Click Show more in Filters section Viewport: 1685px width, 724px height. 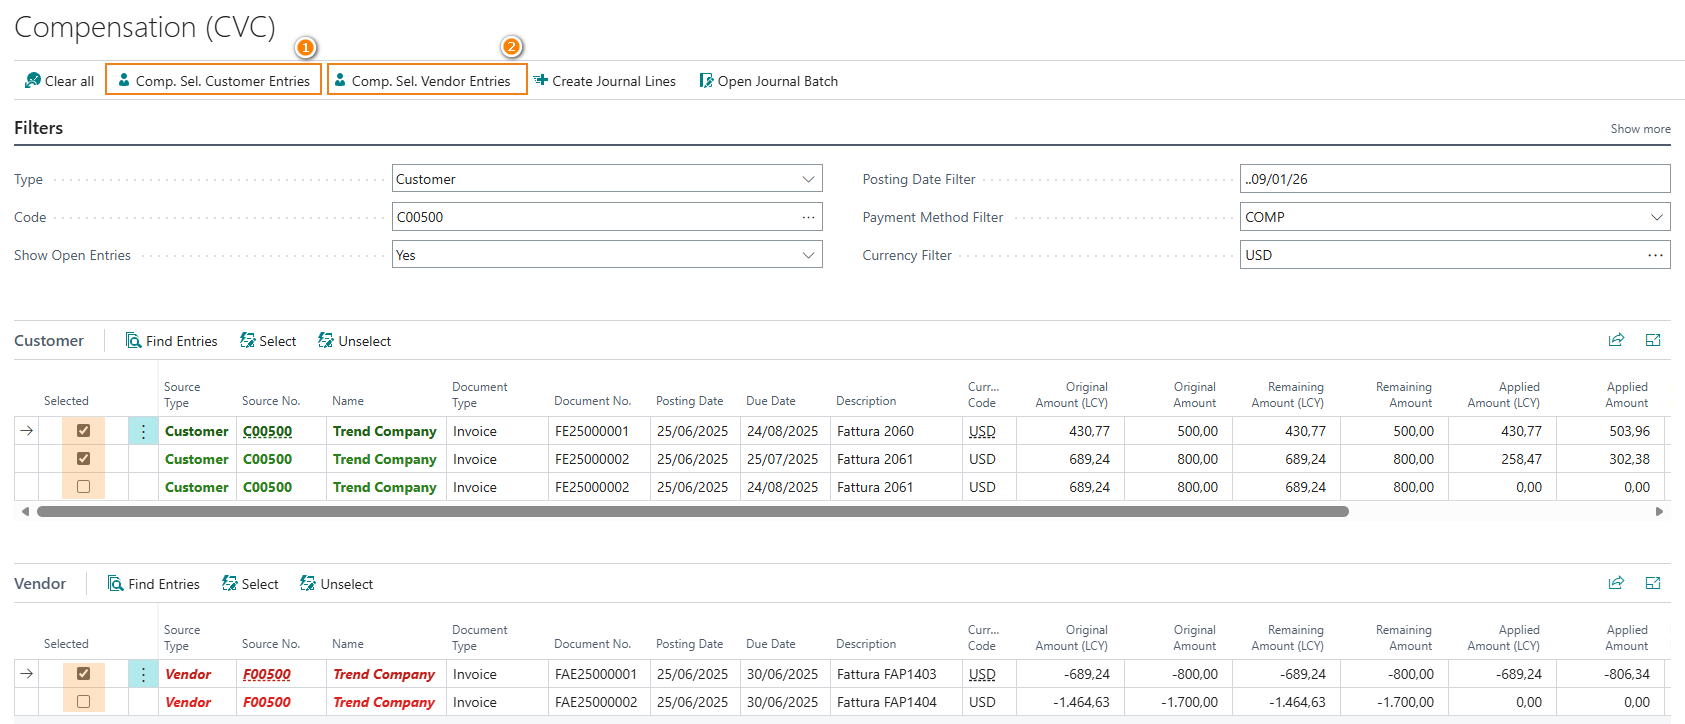[1640, 129]
